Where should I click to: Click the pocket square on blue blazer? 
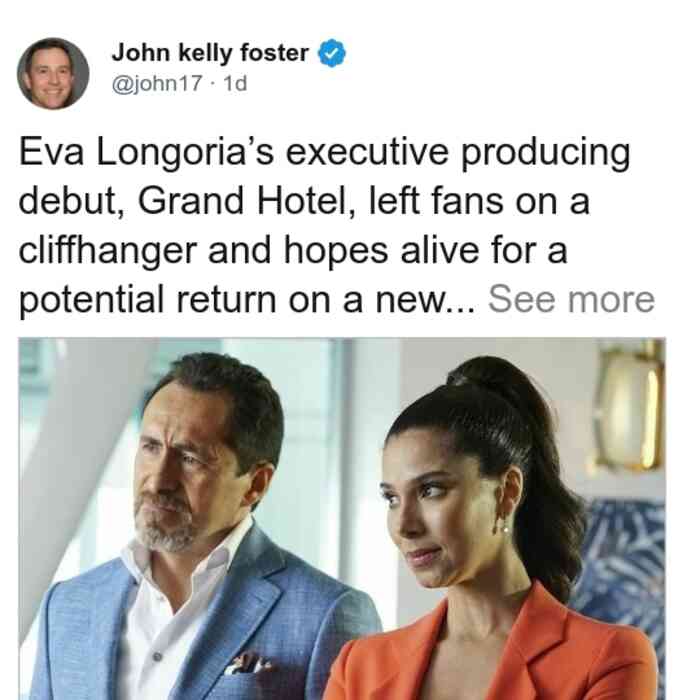[248, 663]
